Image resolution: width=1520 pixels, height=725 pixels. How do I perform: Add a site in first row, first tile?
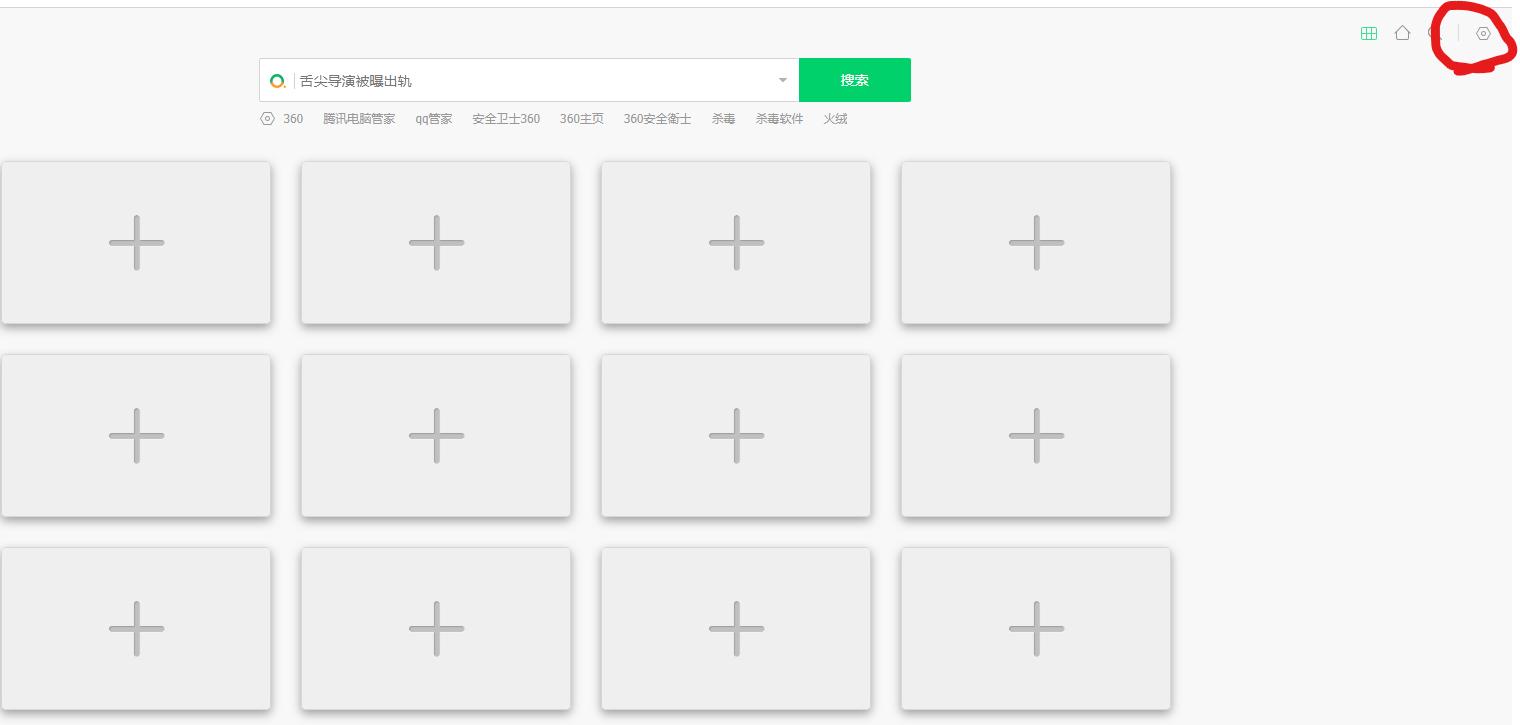(x=136, y=242)
